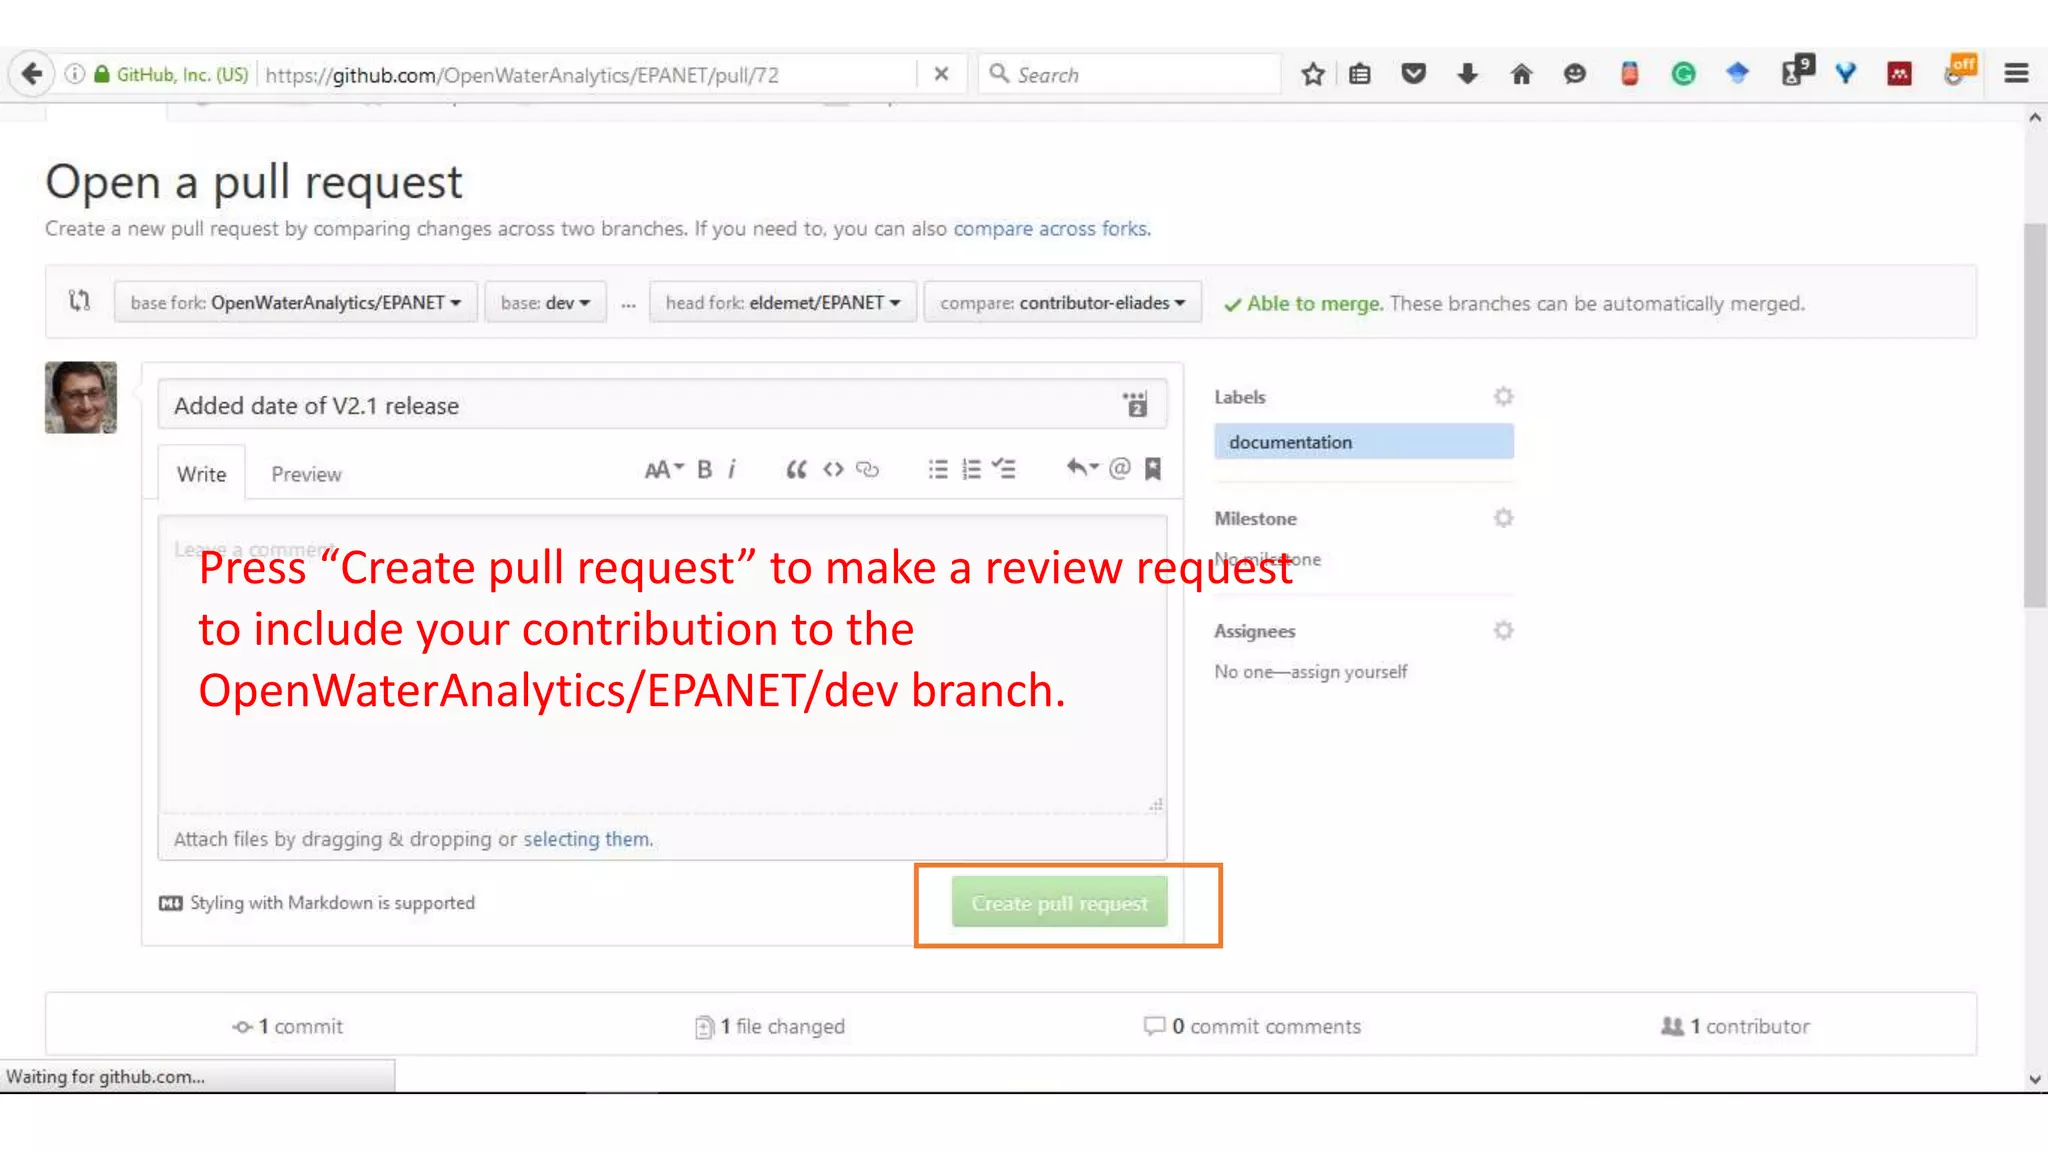Mention a user with the @ icon
Viewport: 2048px width, 1152px height.
tap(1120, 468)
